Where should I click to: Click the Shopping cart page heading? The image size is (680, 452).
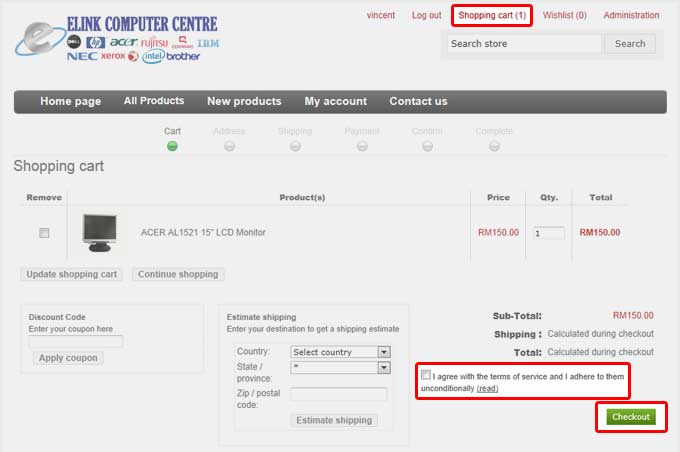coord(59,166)
